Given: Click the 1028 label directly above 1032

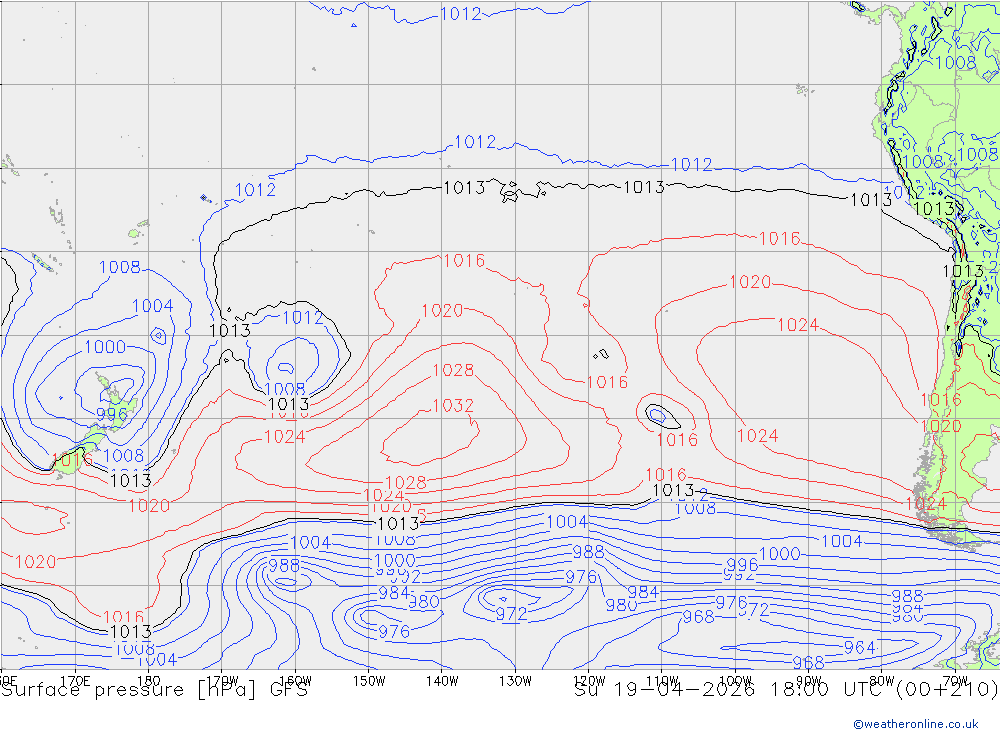Looking at the screenshot, I should click(453, 371).
